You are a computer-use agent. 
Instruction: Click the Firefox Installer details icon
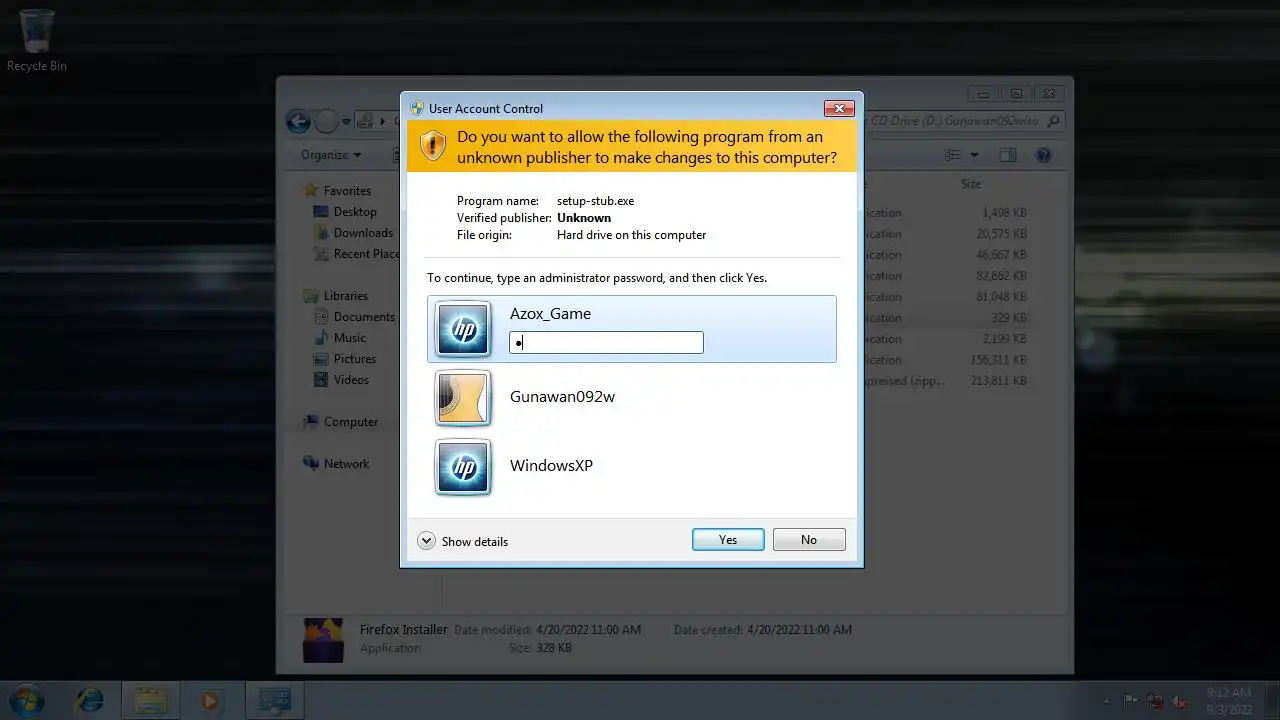(324, 641)
